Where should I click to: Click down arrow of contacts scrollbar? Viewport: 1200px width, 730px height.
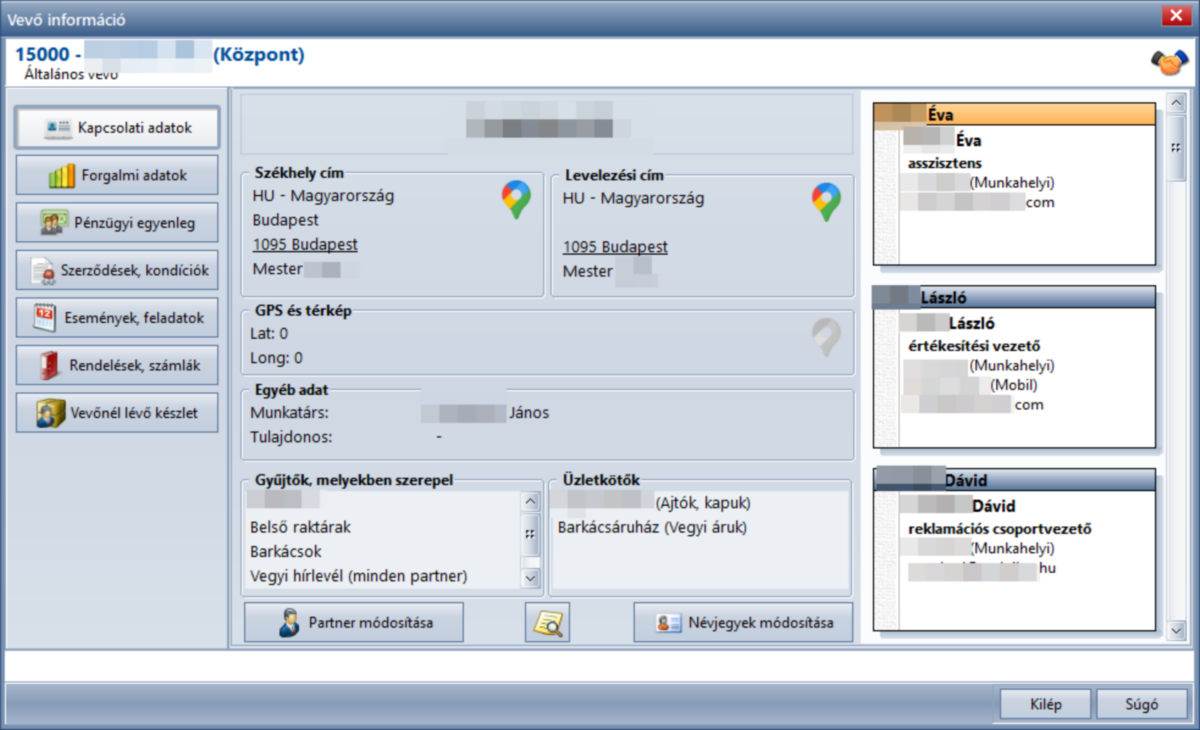(x=1177, y=630)
